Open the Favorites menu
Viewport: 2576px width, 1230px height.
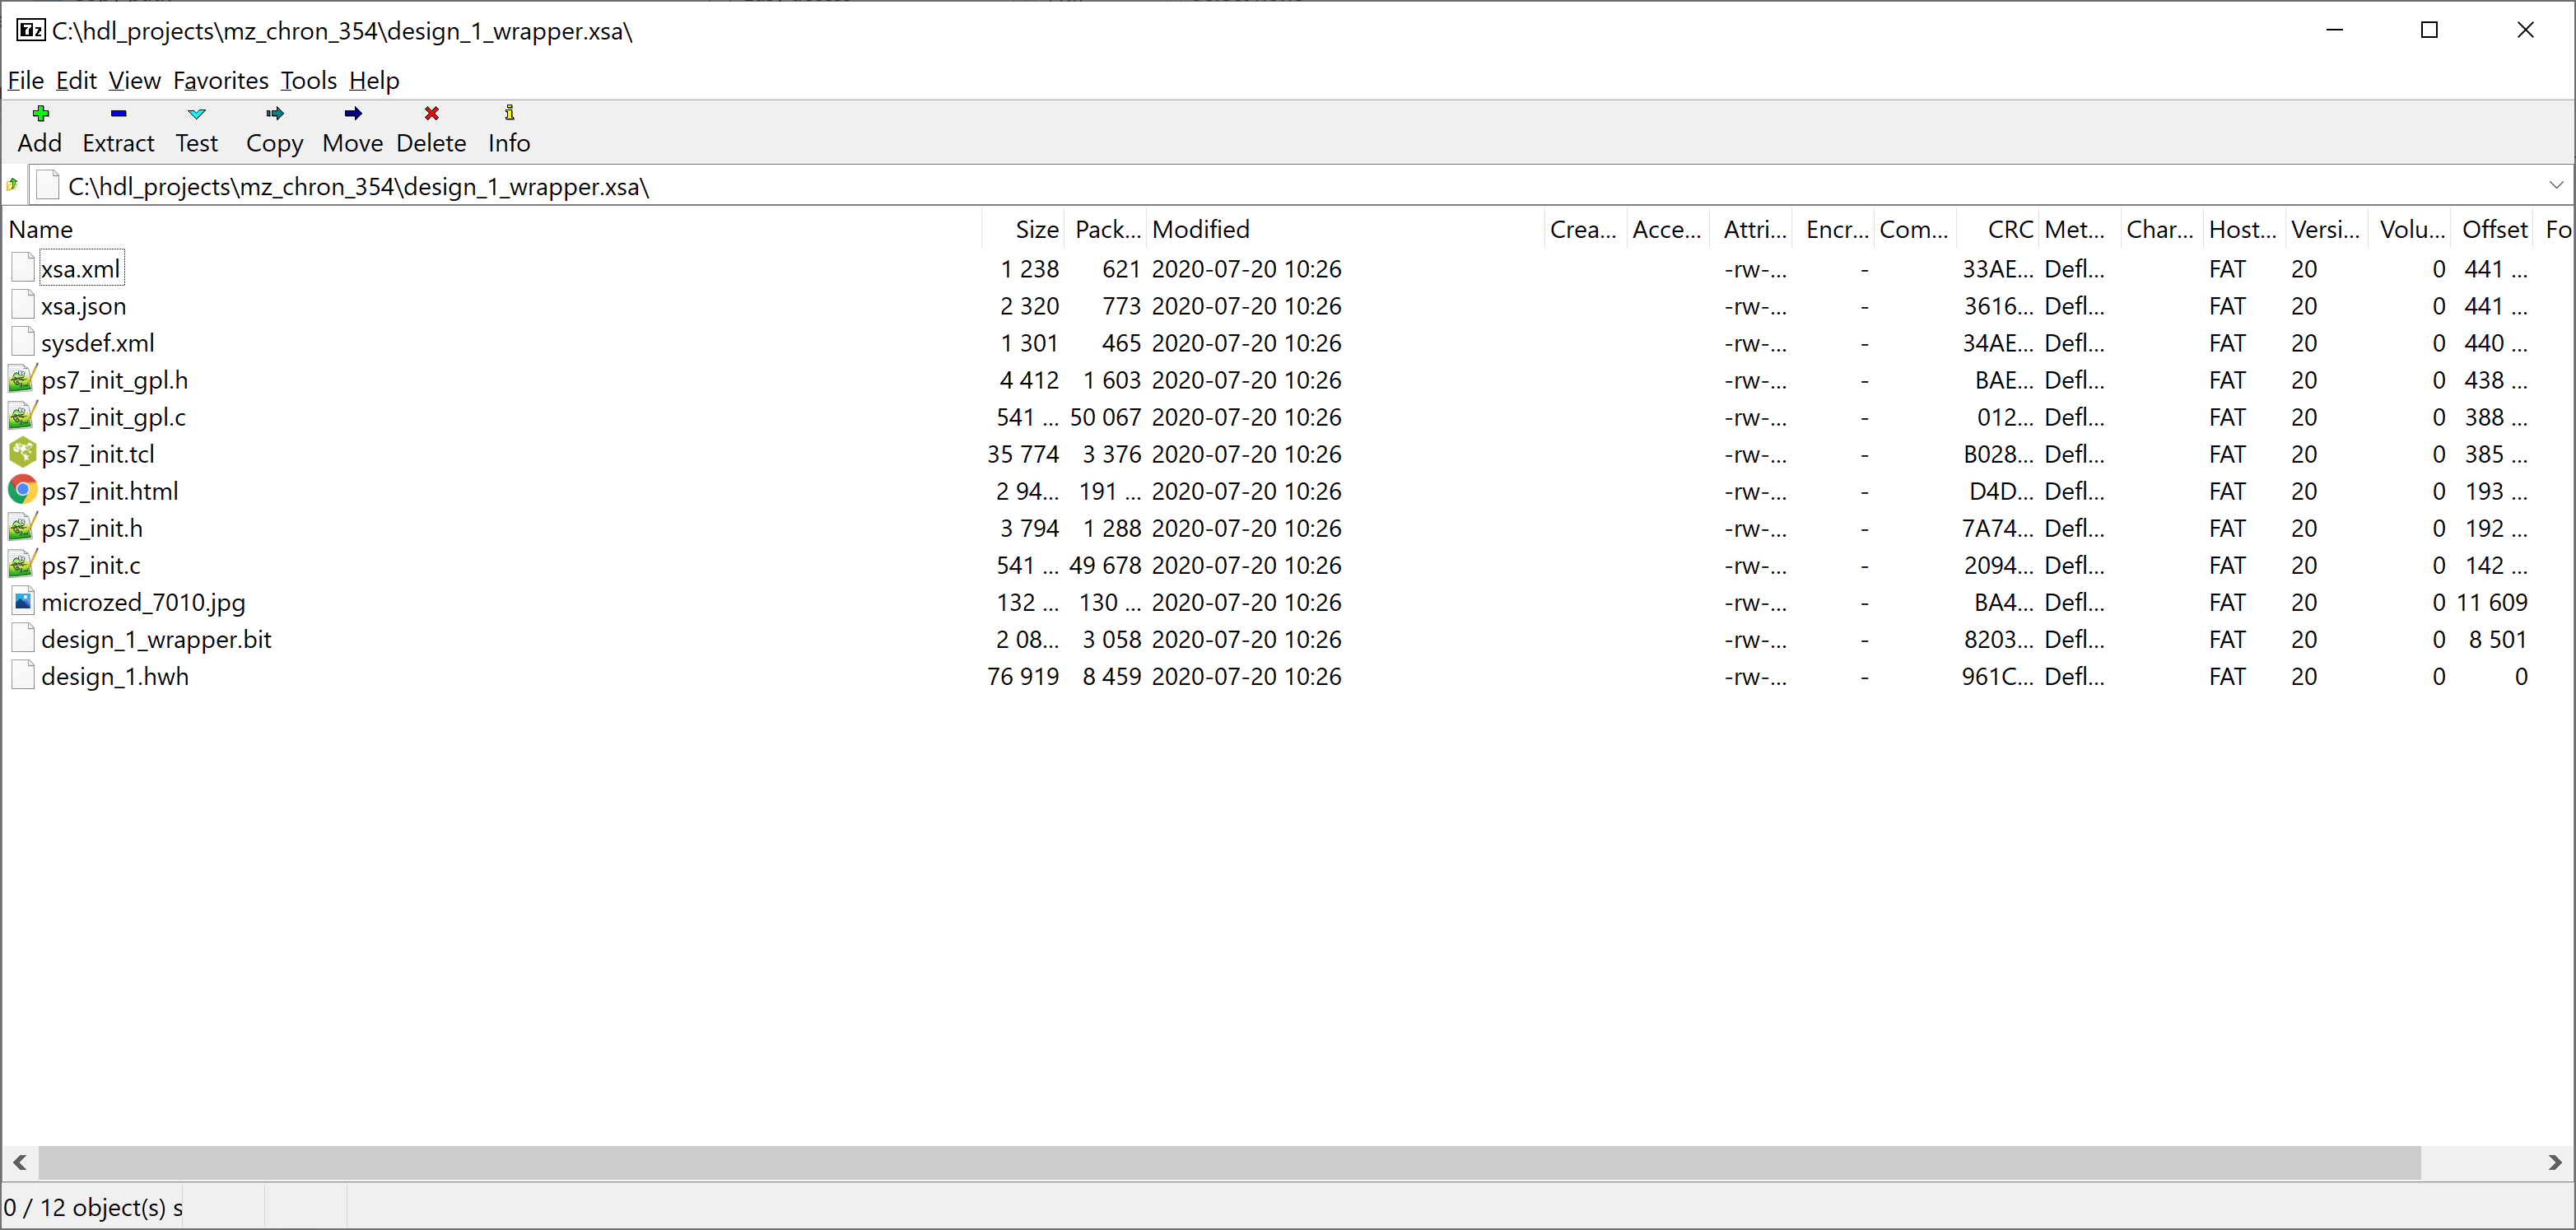(220, 80)
